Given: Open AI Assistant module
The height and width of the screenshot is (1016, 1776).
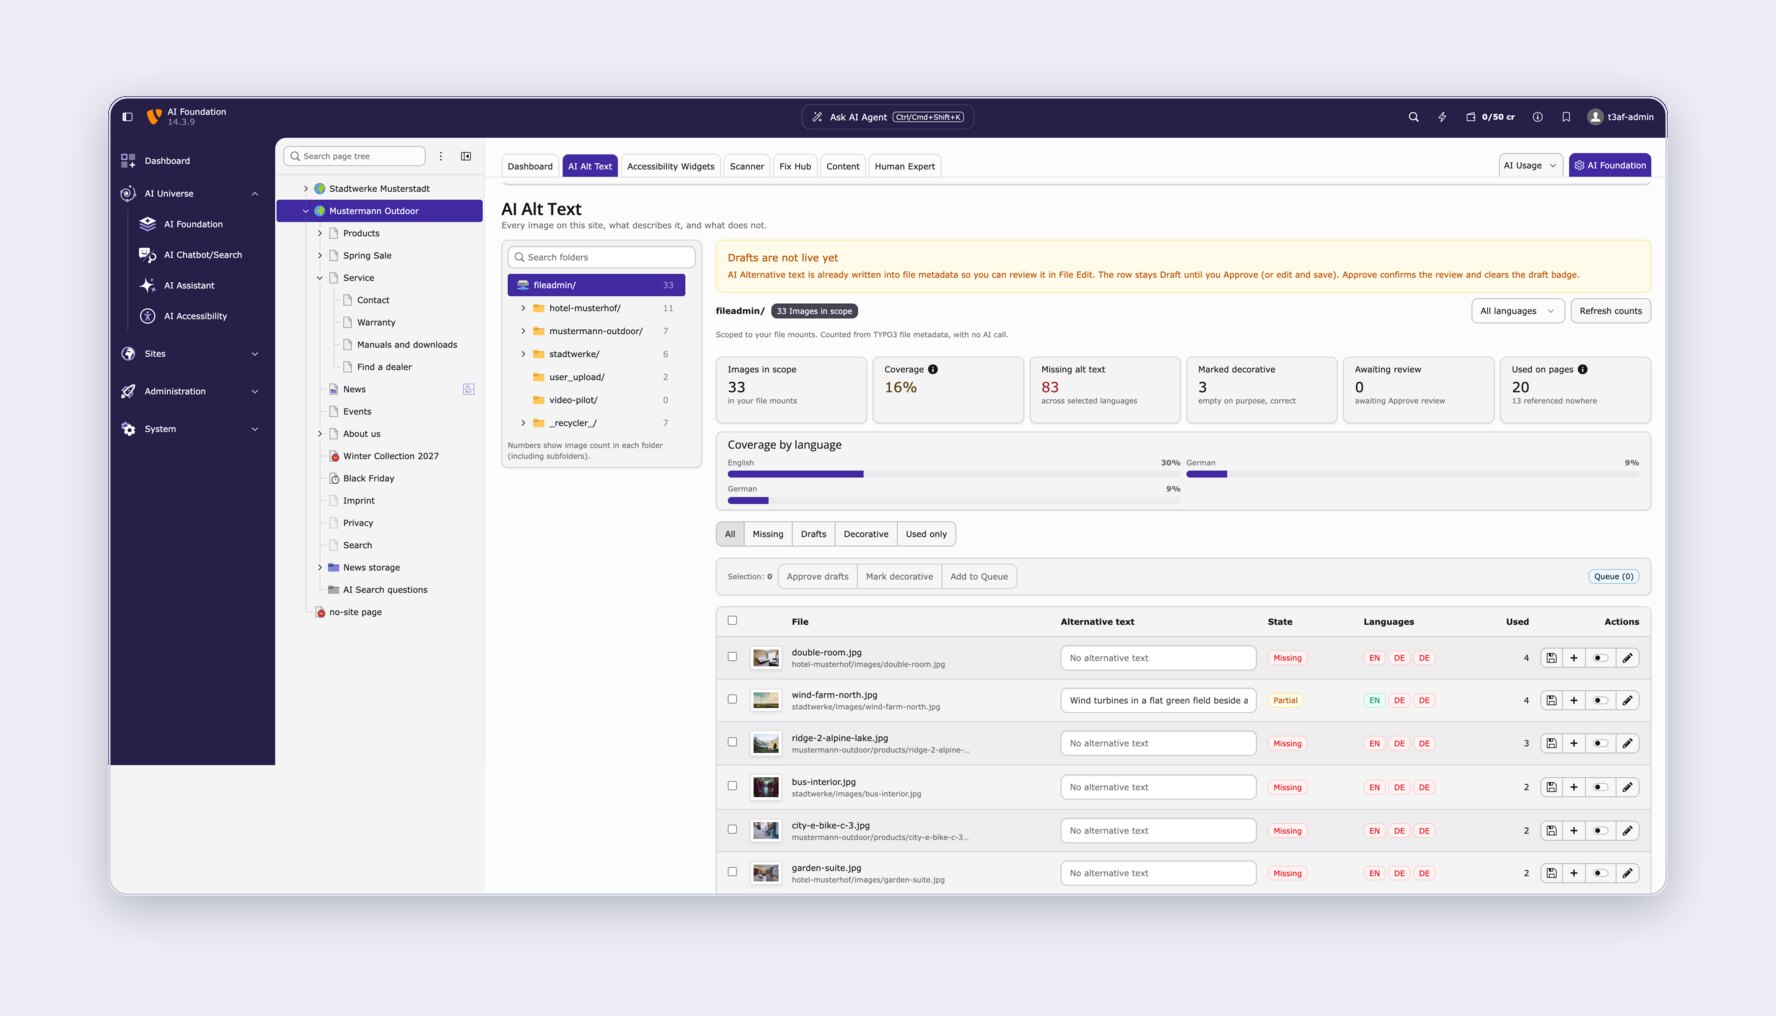Looking at the screenshot, I should 189,286.
